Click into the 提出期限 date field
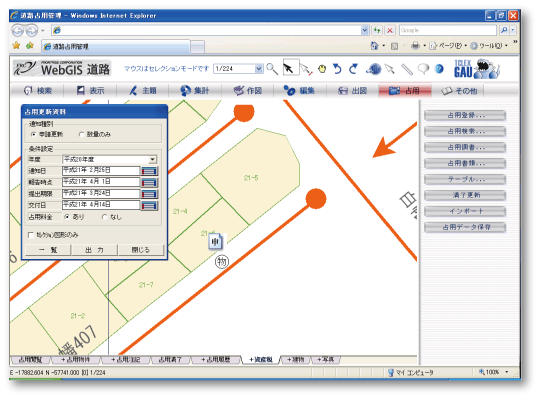The height and width of the screenshot is (399, 540). (x=101, y=193)
